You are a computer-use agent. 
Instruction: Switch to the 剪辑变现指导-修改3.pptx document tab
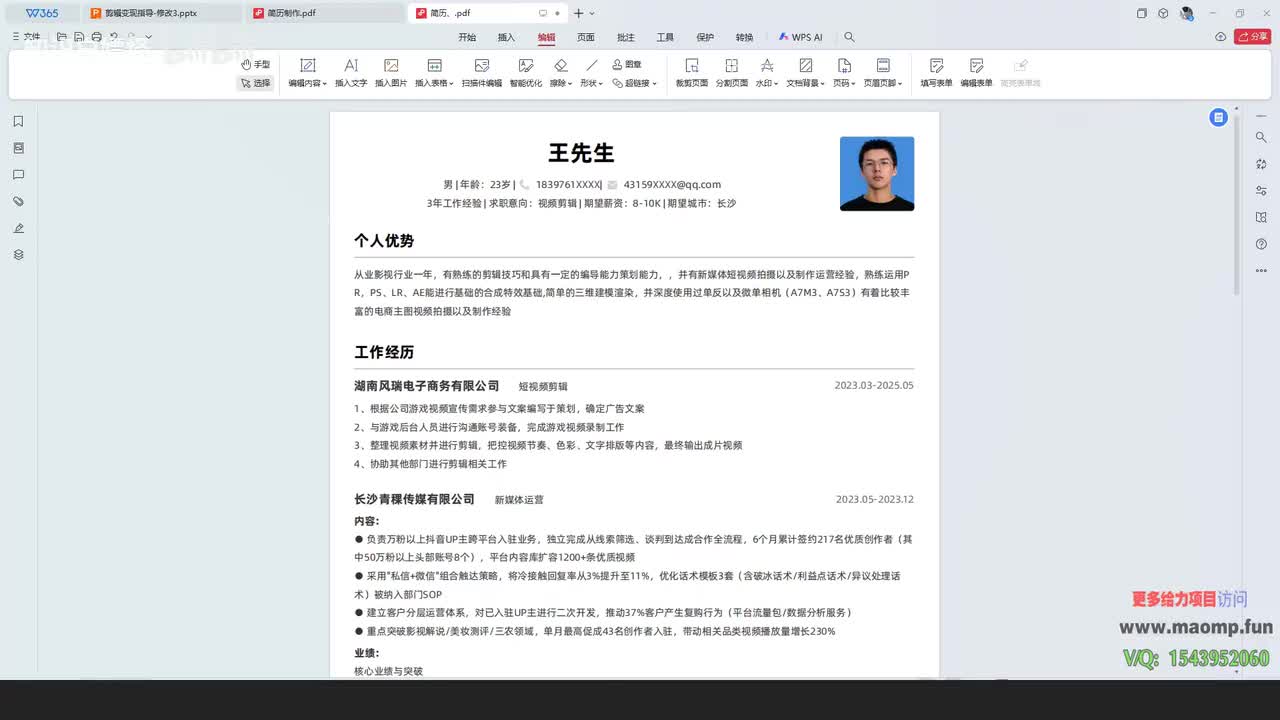[x=160, y=13]
